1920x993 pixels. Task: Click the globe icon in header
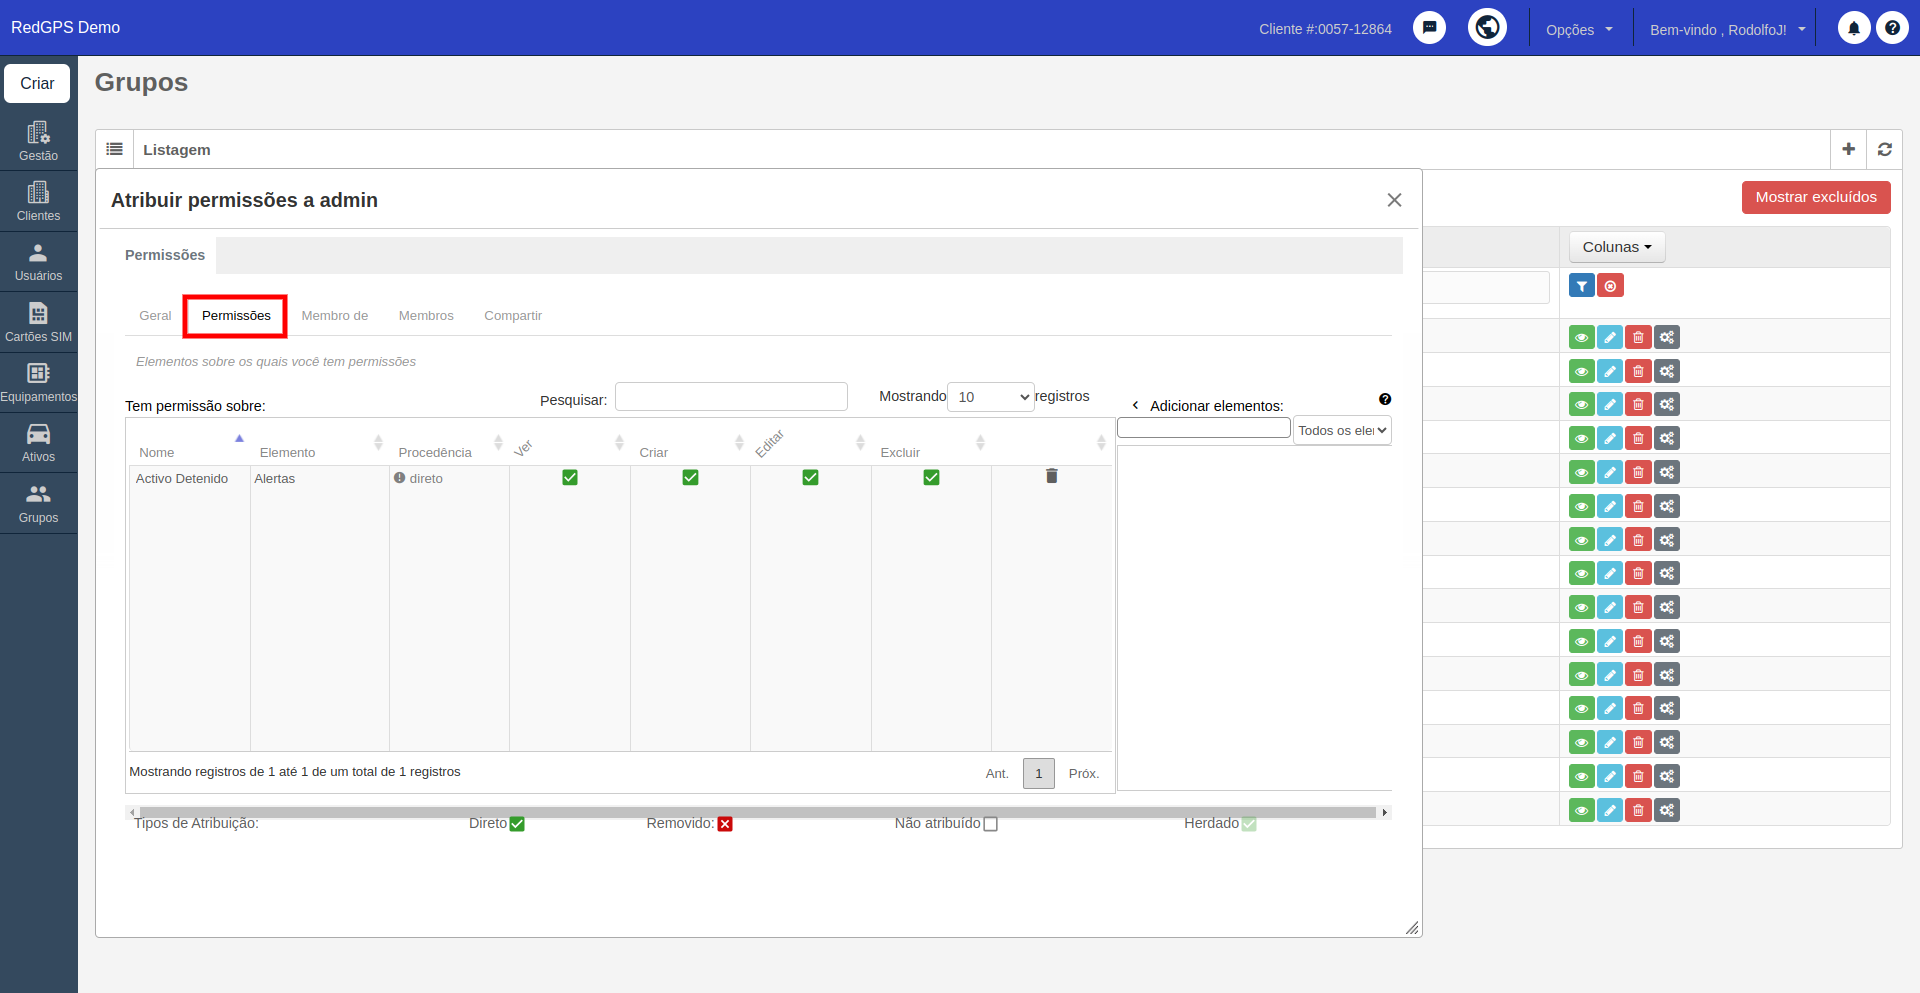[x=1487, y=27]
